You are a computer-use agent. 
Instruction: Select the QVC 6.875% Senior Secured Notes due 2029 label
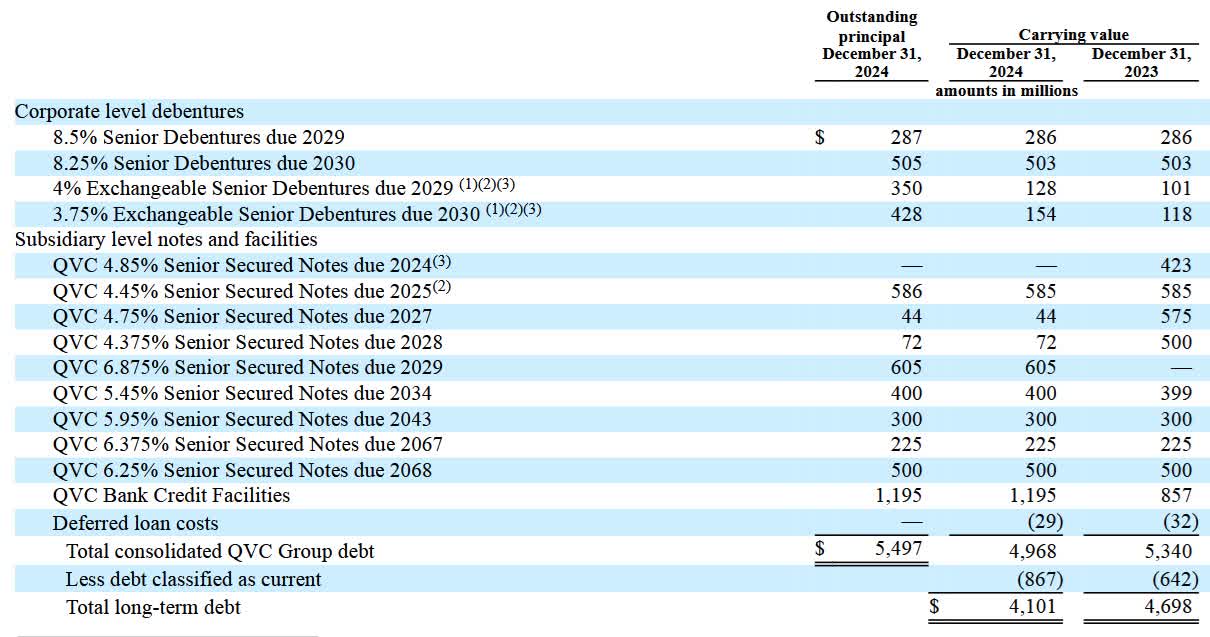click(248, 367)
